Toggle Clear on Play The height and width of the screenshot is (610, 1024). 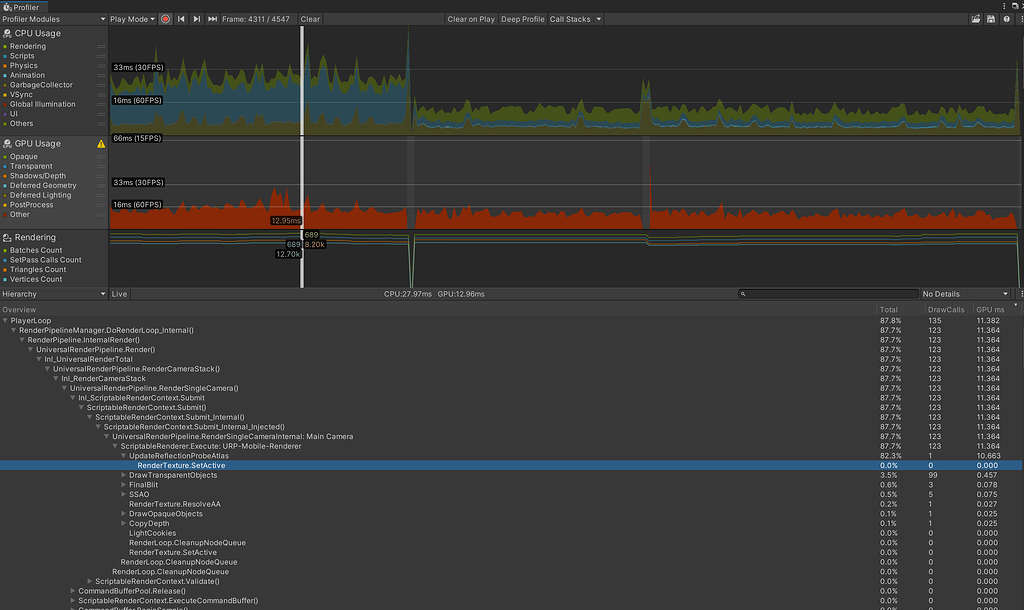point(470,18)
